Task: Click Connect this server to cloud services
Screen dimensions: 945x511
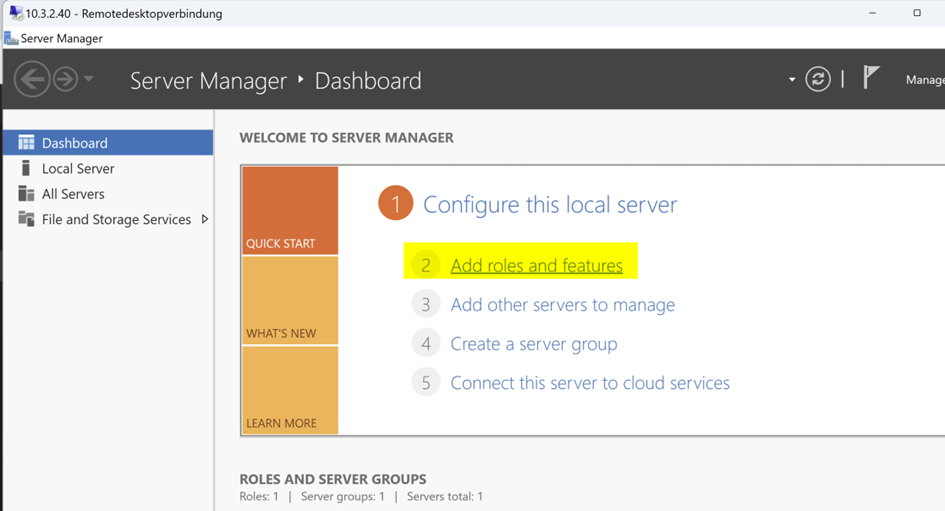Action: pos(590,383)
